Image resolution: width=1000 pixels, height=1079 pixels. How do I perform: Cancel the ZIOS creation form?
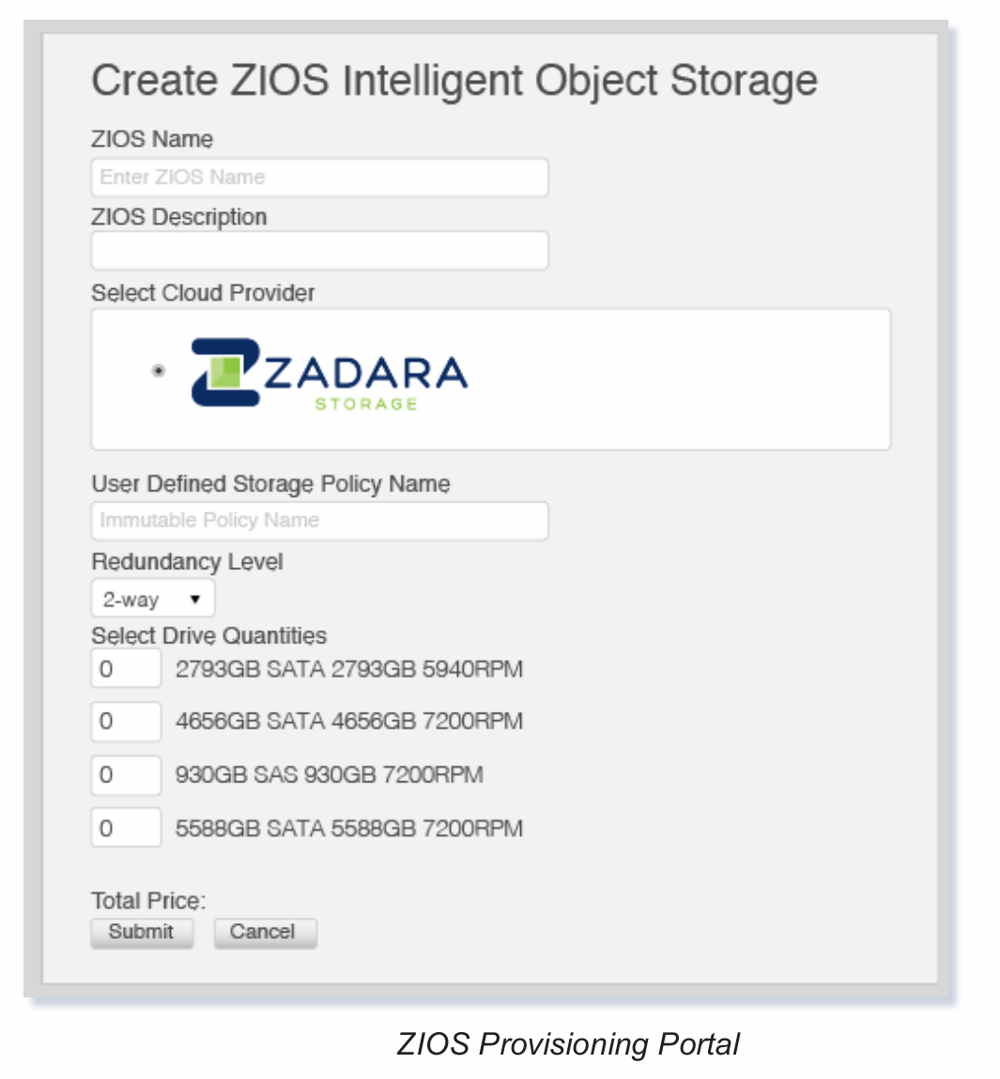click(264, 932)
